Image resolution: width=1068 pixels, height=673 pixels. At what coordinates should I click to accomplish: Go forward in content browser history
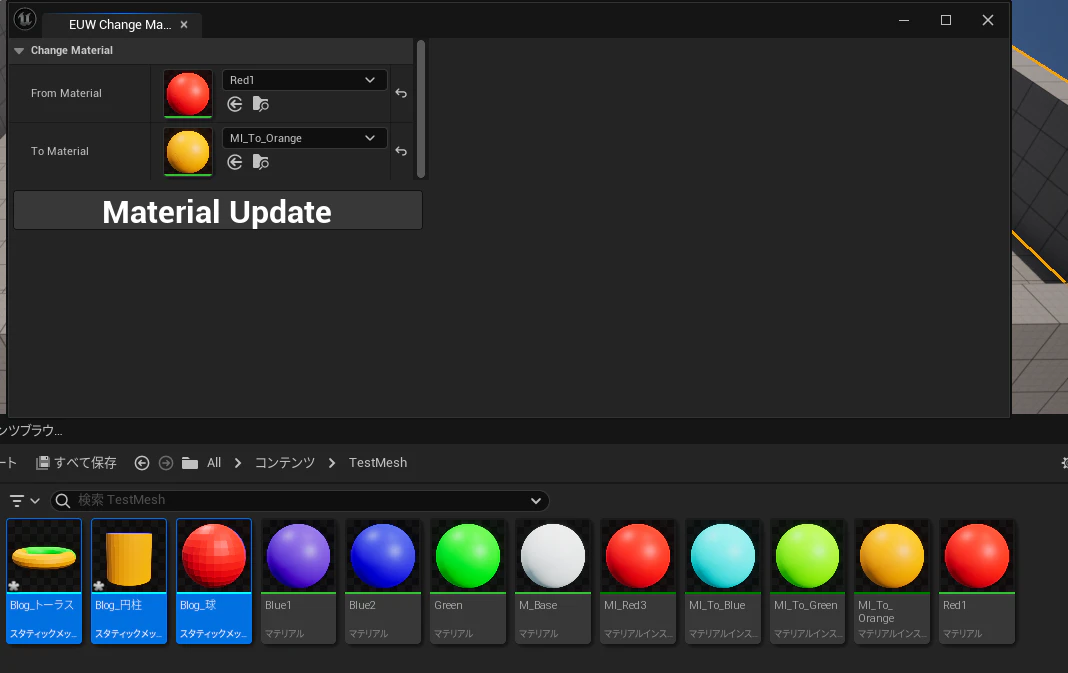pos(166,463)
